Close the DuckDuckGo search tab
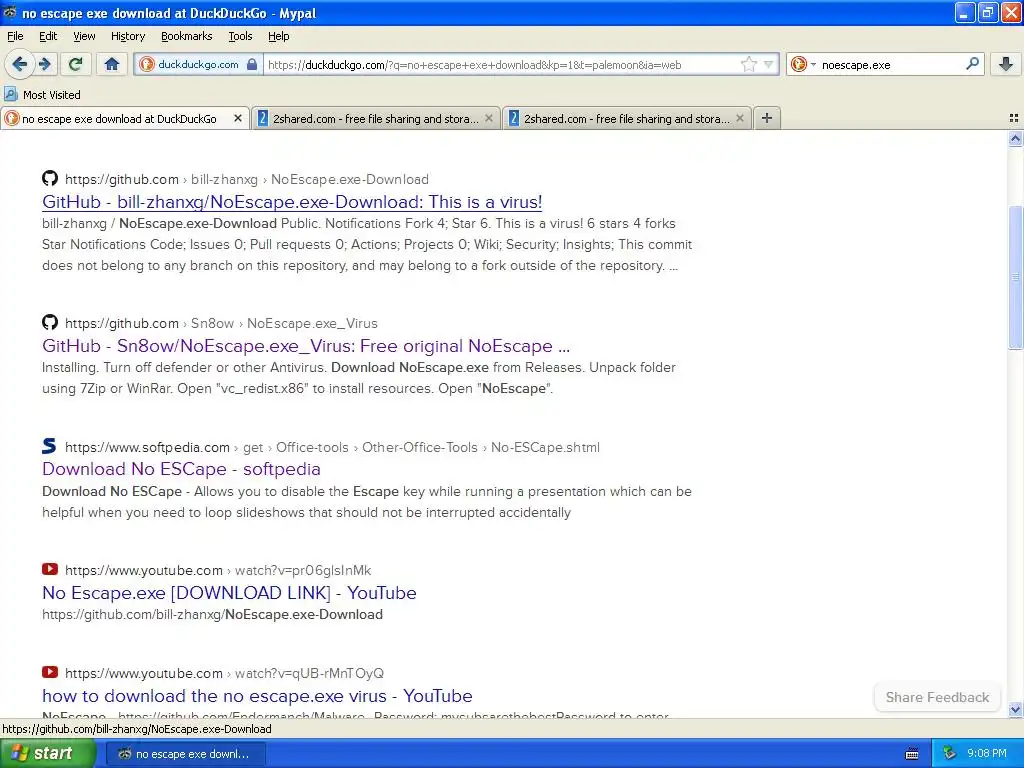This screenshot has width=1024, height=768. (238, 118)
